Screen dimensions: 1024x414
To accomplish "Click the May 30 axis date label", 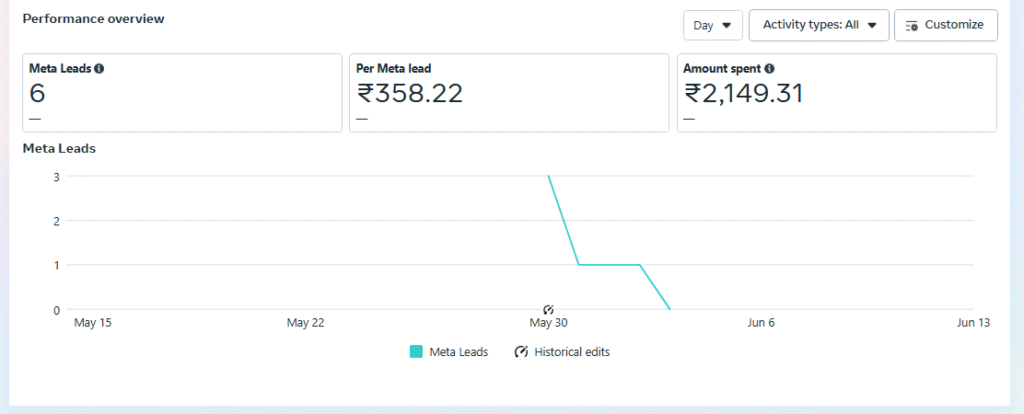I will pos(548,323).
